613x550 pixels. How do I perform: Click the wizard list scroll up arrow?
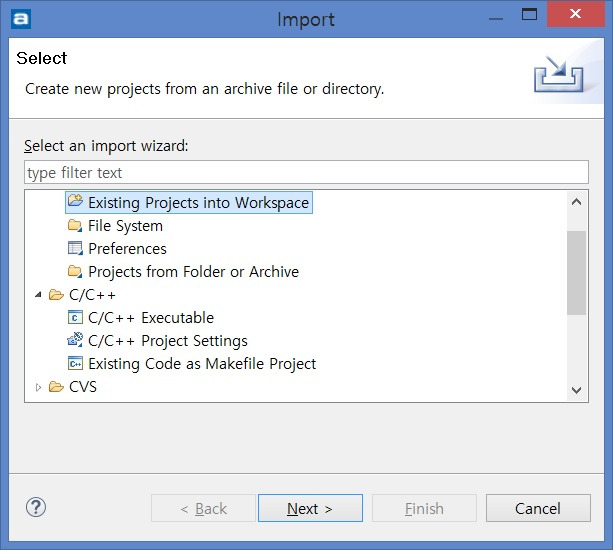pyautogui.click(x=576, y=202)
